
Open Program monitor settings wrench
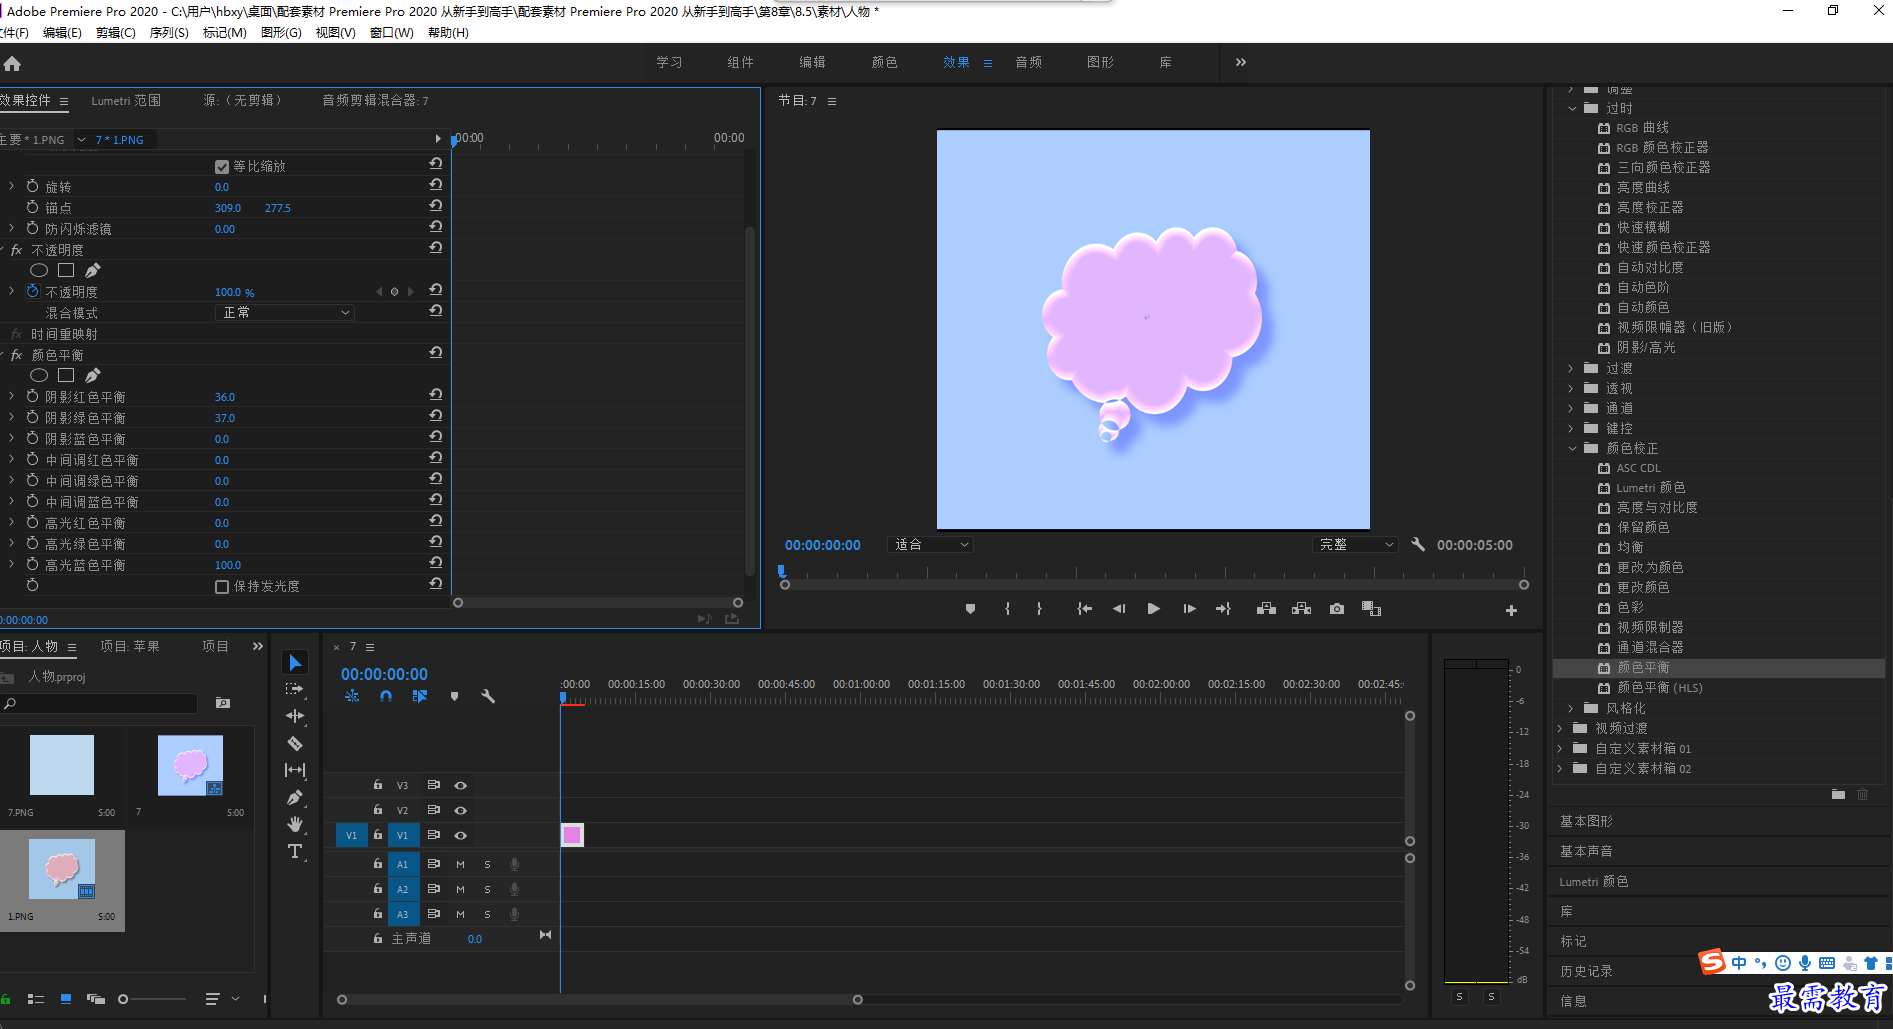click(1418, 545)
